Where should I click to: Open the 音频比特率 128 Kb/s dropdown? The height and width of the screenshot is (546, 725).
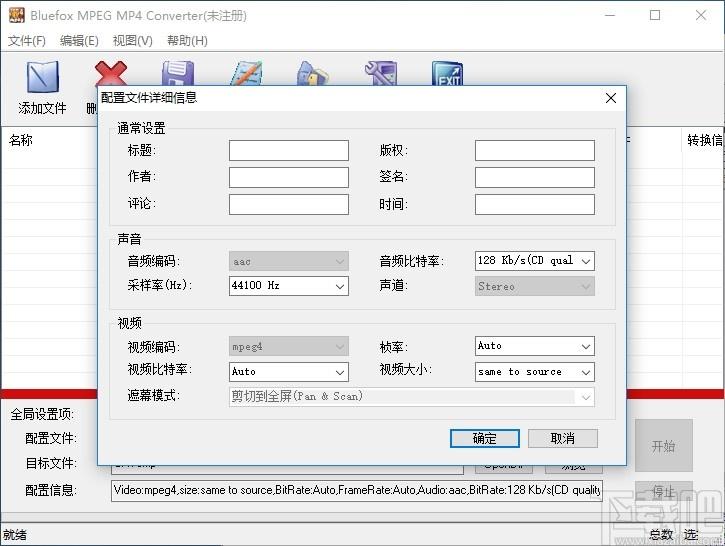tap(535, 261)
